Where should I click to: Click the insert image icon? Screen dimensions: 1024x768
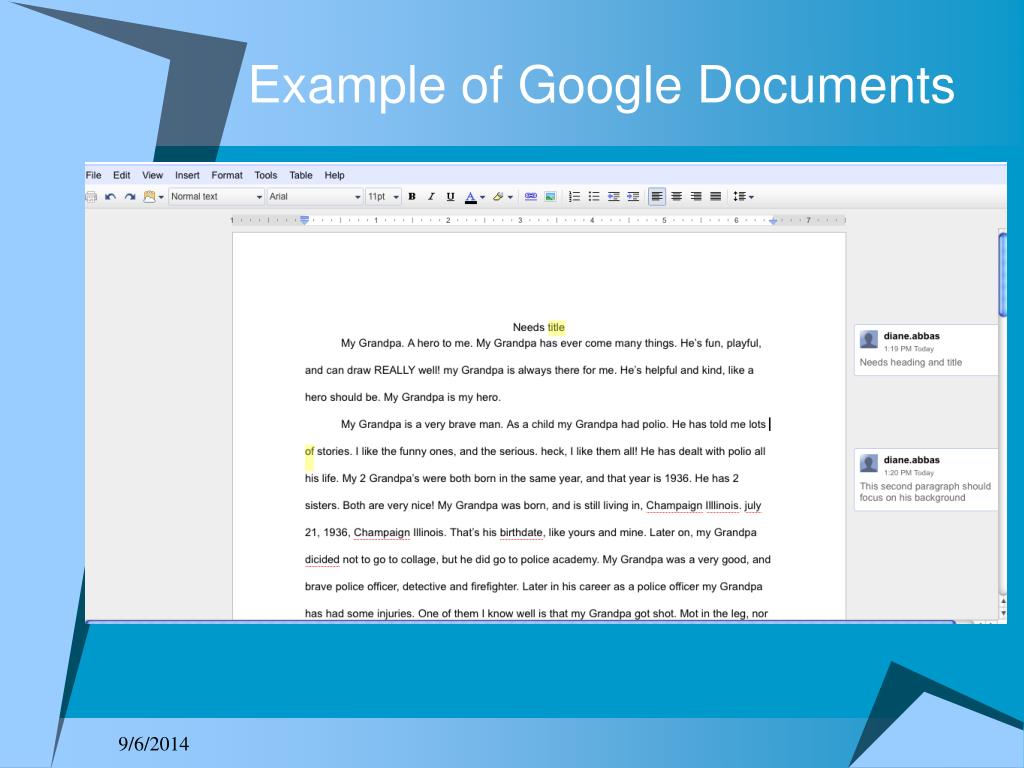click(x=551, y=197)
